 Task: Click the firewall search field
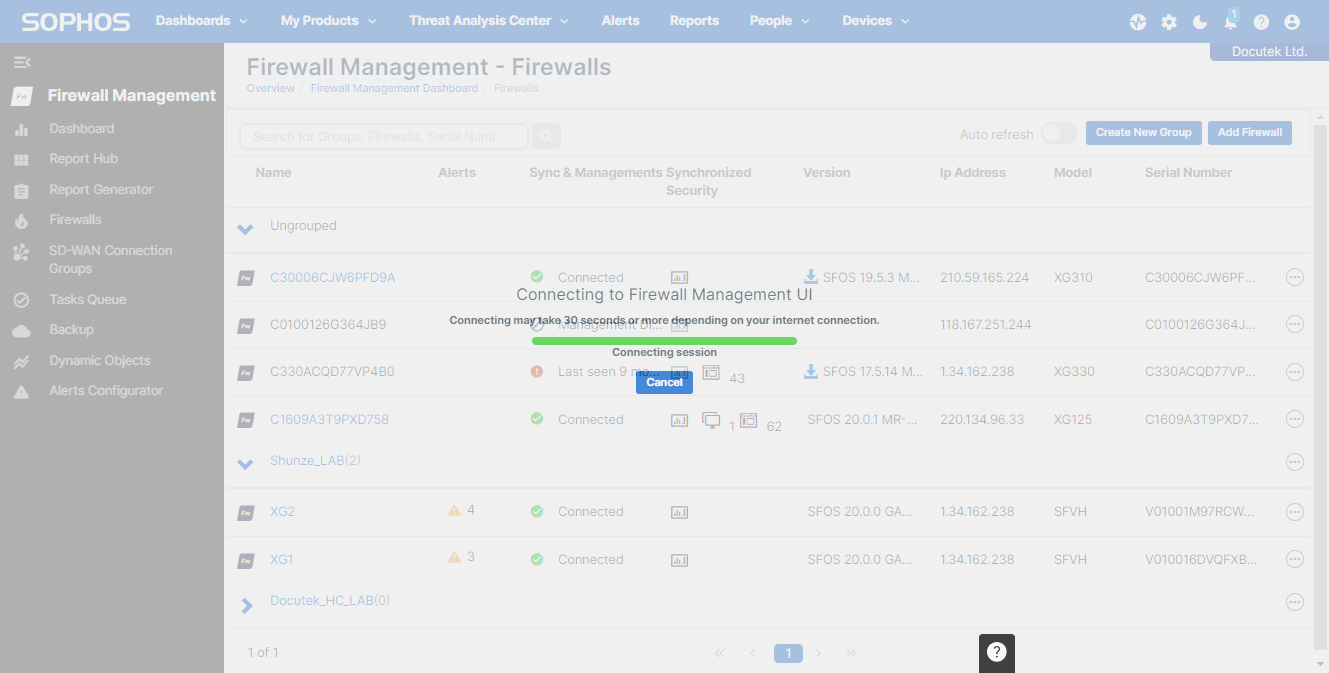click(x=384, y=136)
